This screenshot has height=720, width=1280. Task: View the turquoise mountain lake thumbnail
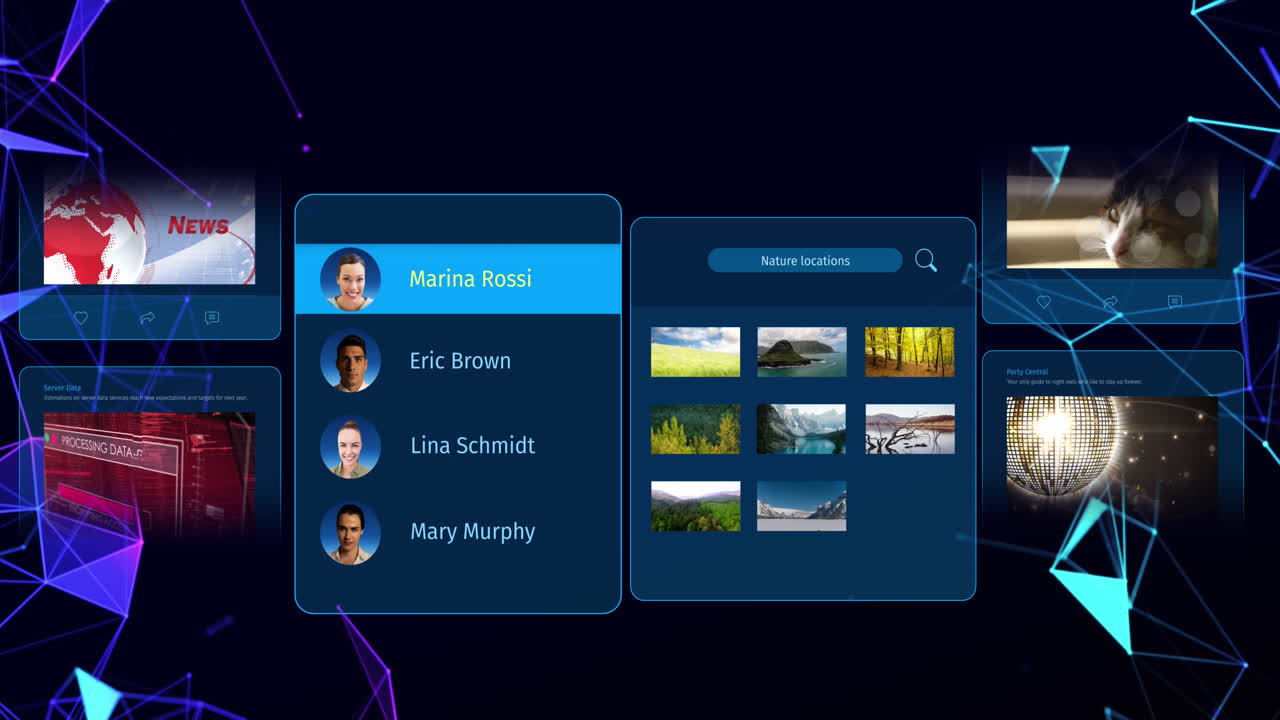(x=801, y=429)
